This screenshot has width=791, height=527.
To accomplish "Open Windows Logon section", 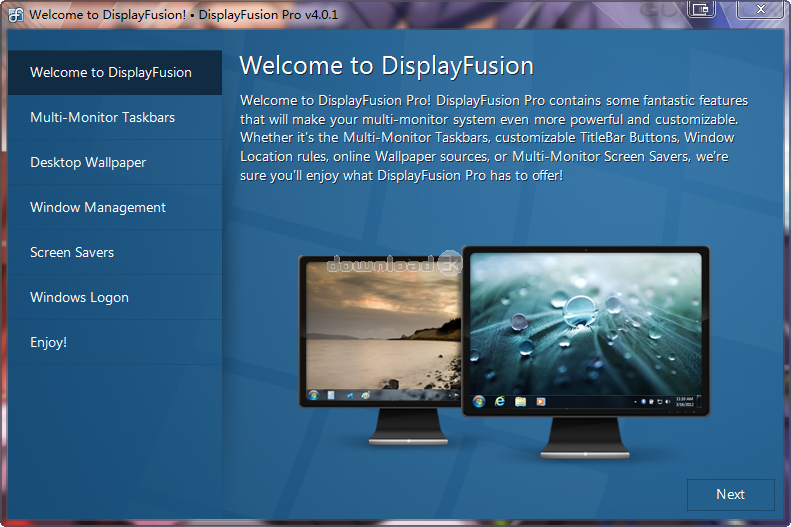I will pos(115,297).
